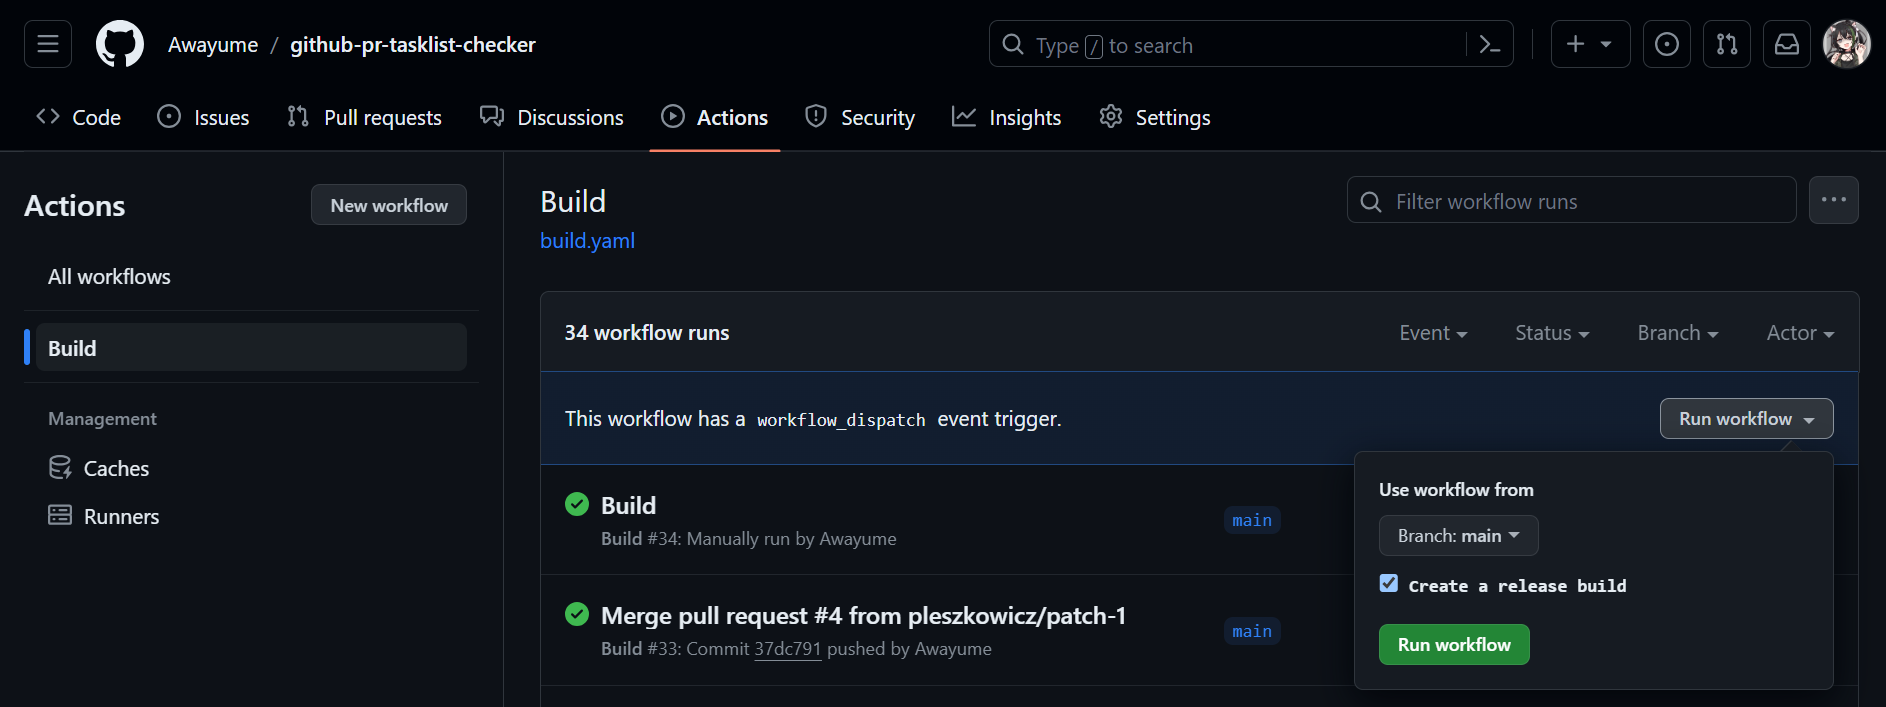Open the three-dot workflow options menu
The width and height of the screenshot is (1886, 707).
[1834, 200]
